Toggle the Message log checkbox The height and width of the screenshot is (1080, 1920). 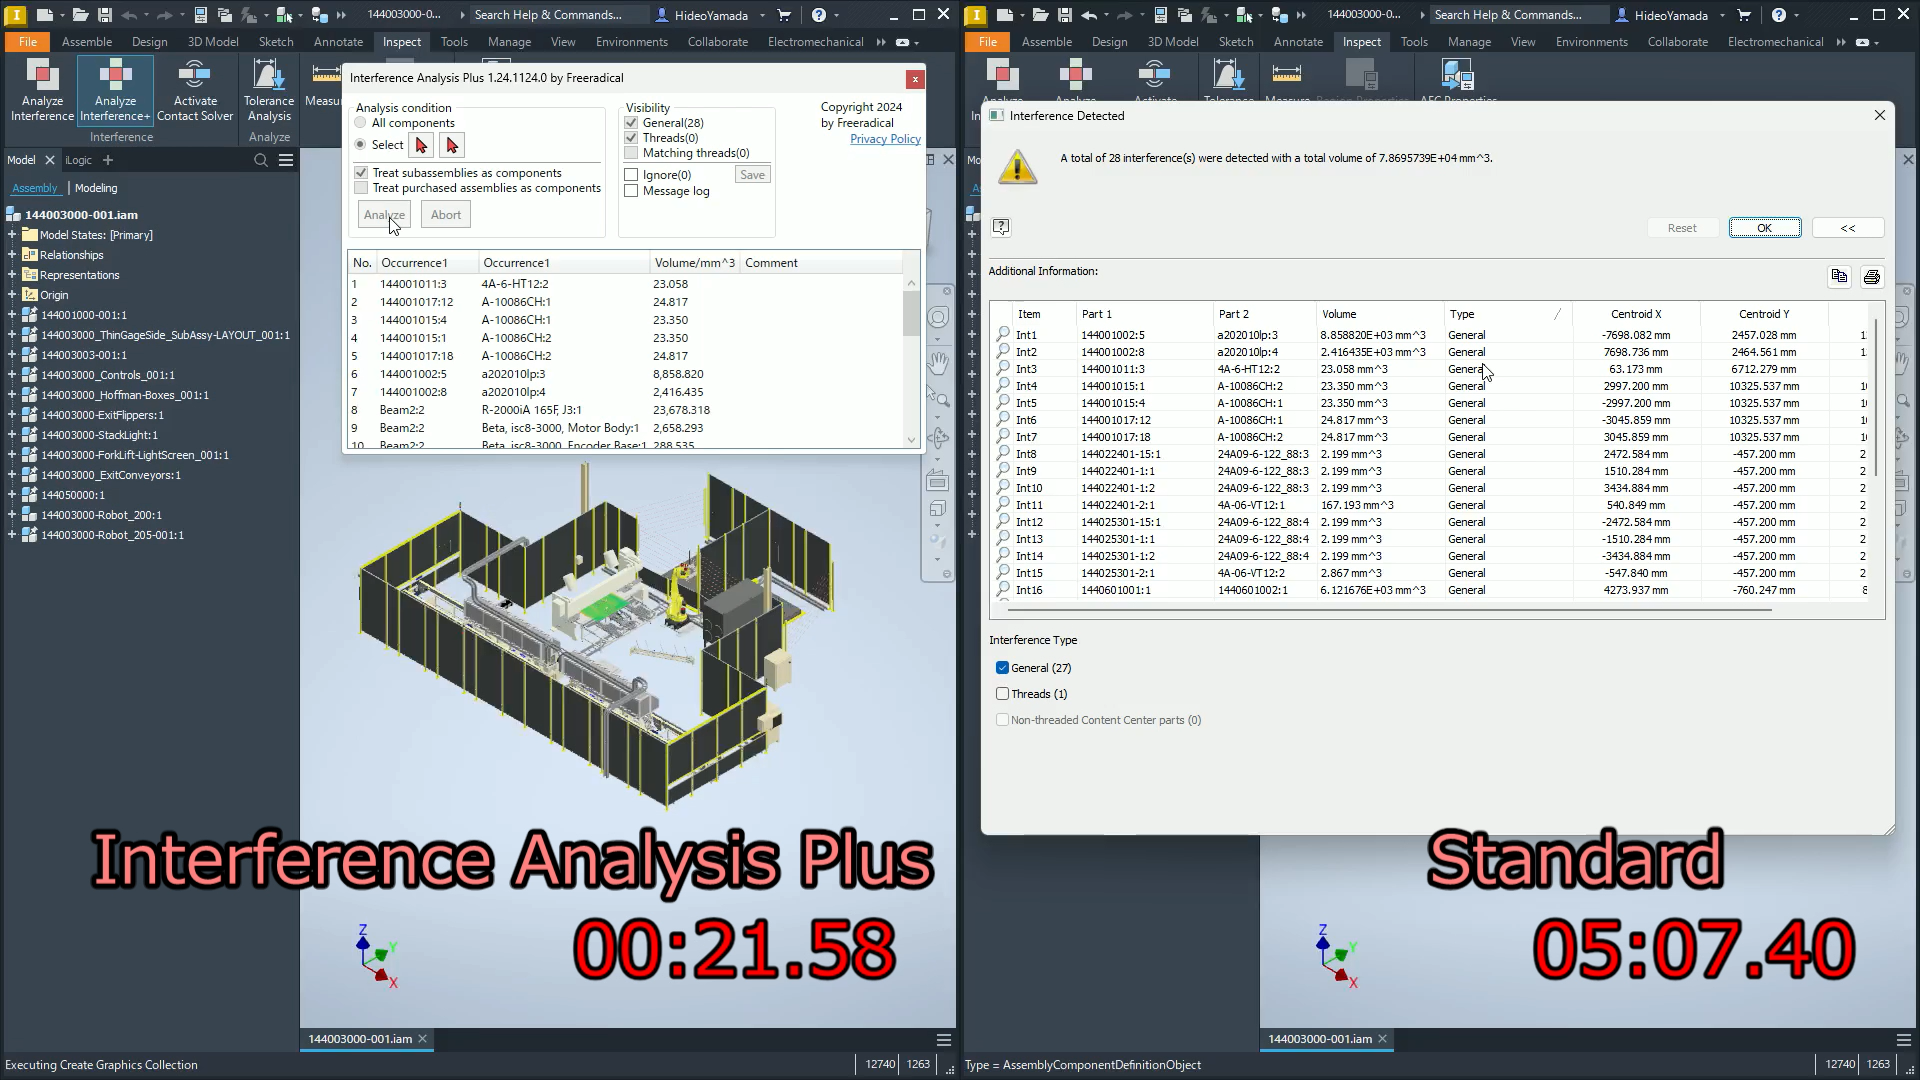coord(632,191)
